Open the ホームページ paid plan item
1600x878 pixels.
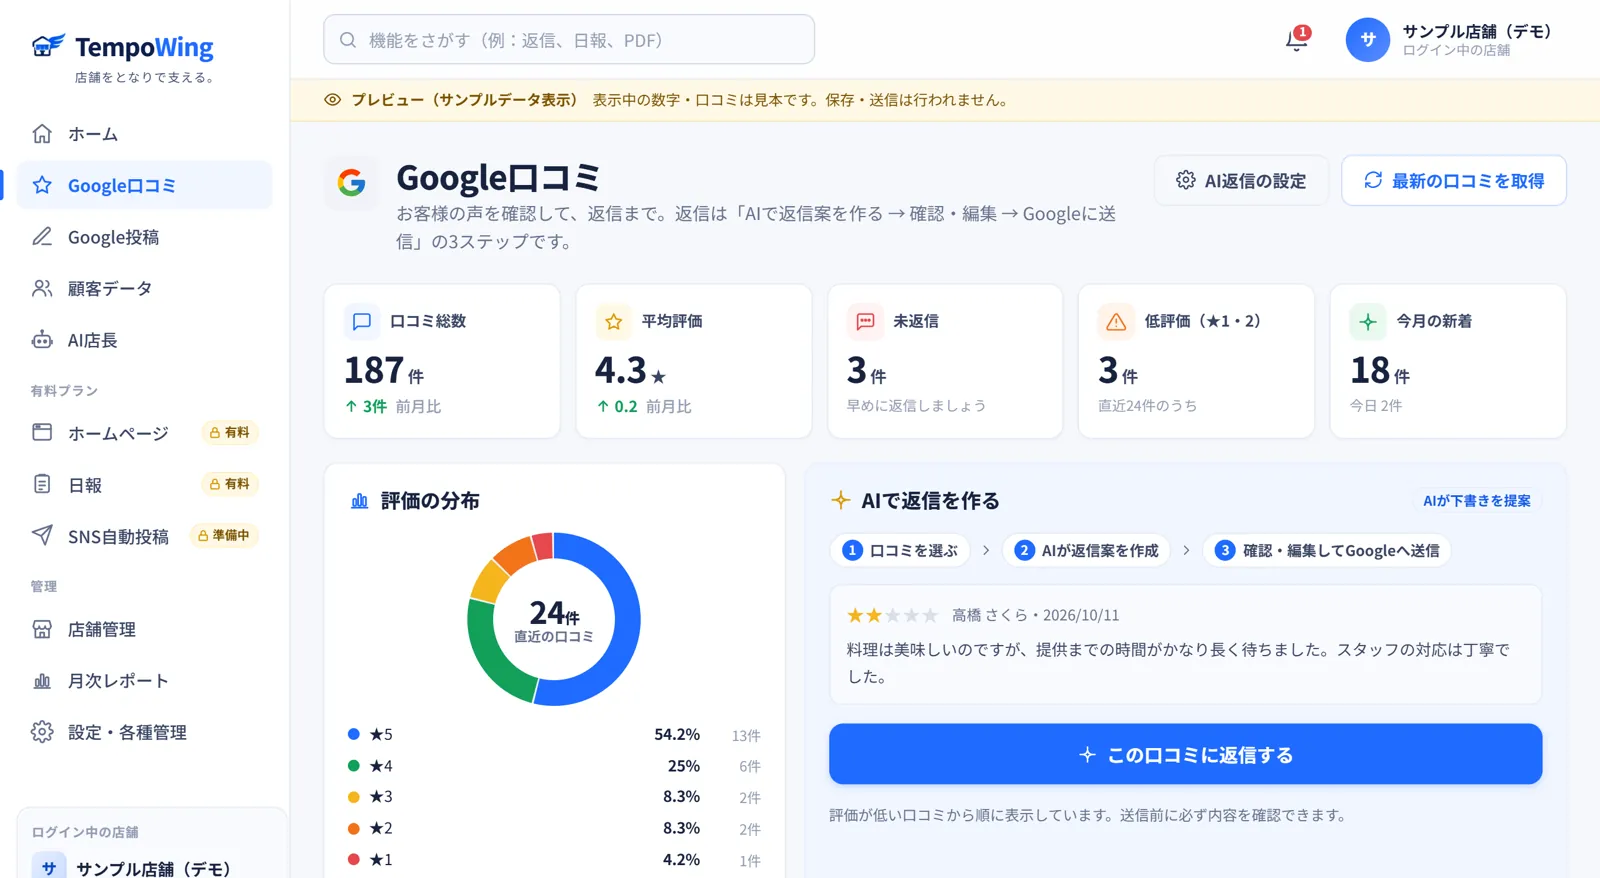click(x=144, y=433)
